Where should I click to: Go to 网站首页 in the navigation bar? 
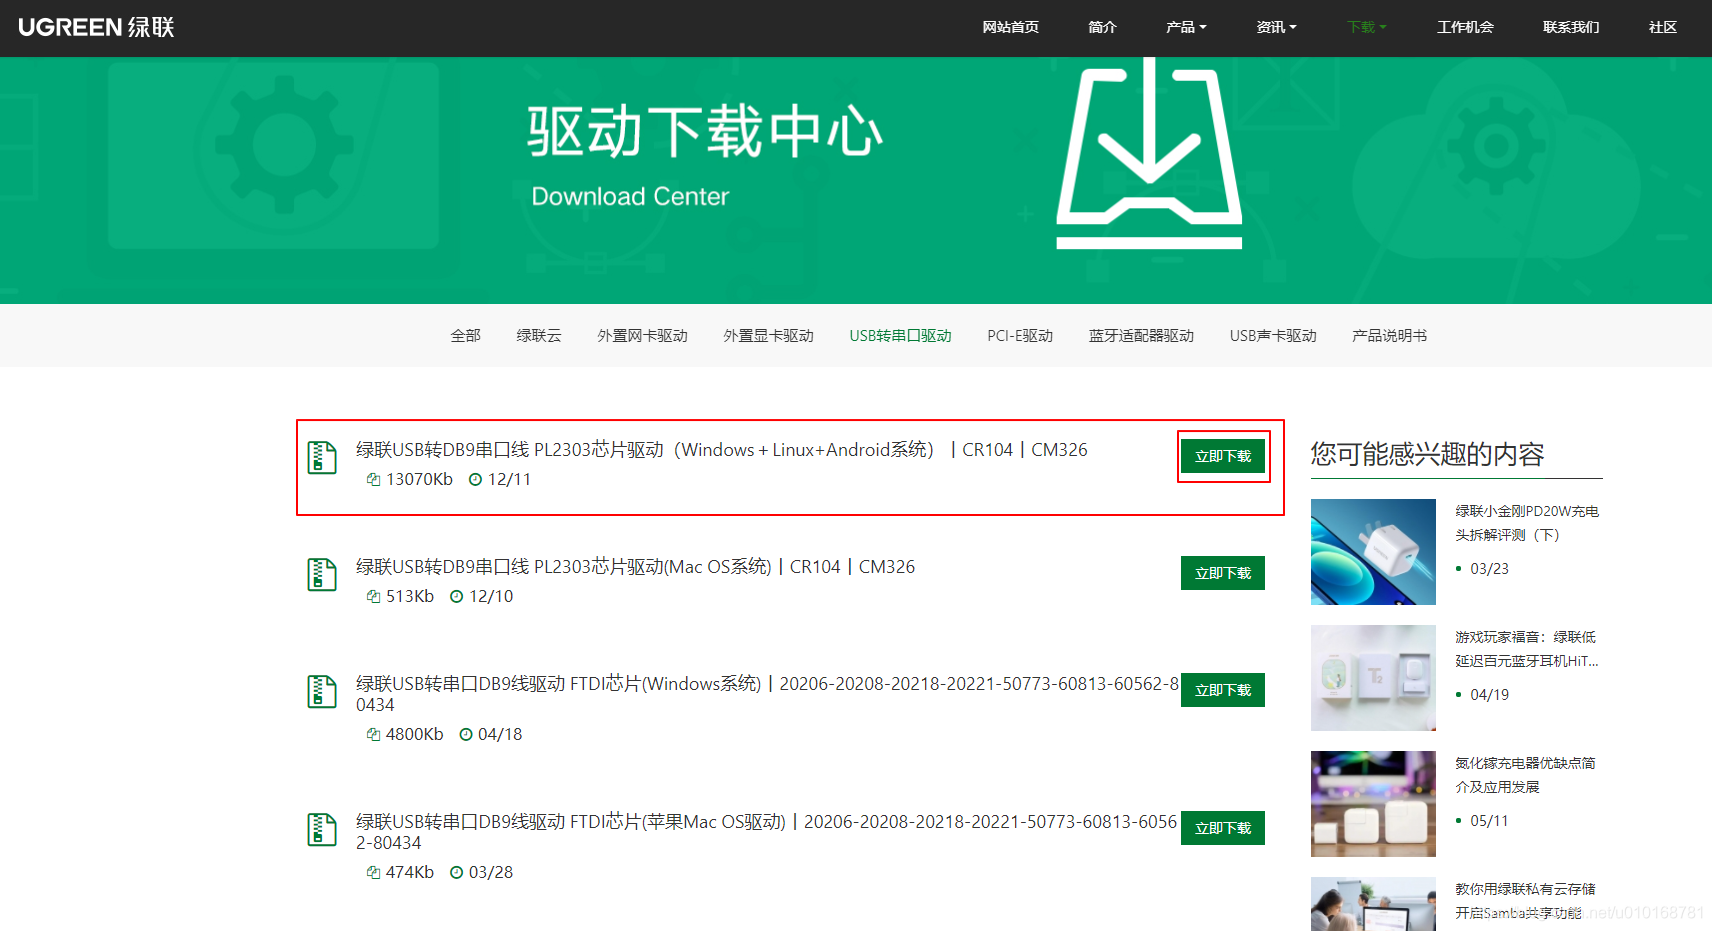[x=1010, y=27]
